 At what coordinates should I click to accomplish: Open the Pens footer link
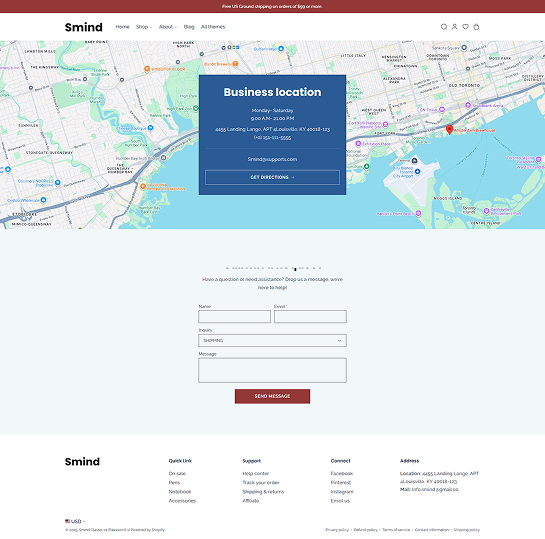pos(174,482)
